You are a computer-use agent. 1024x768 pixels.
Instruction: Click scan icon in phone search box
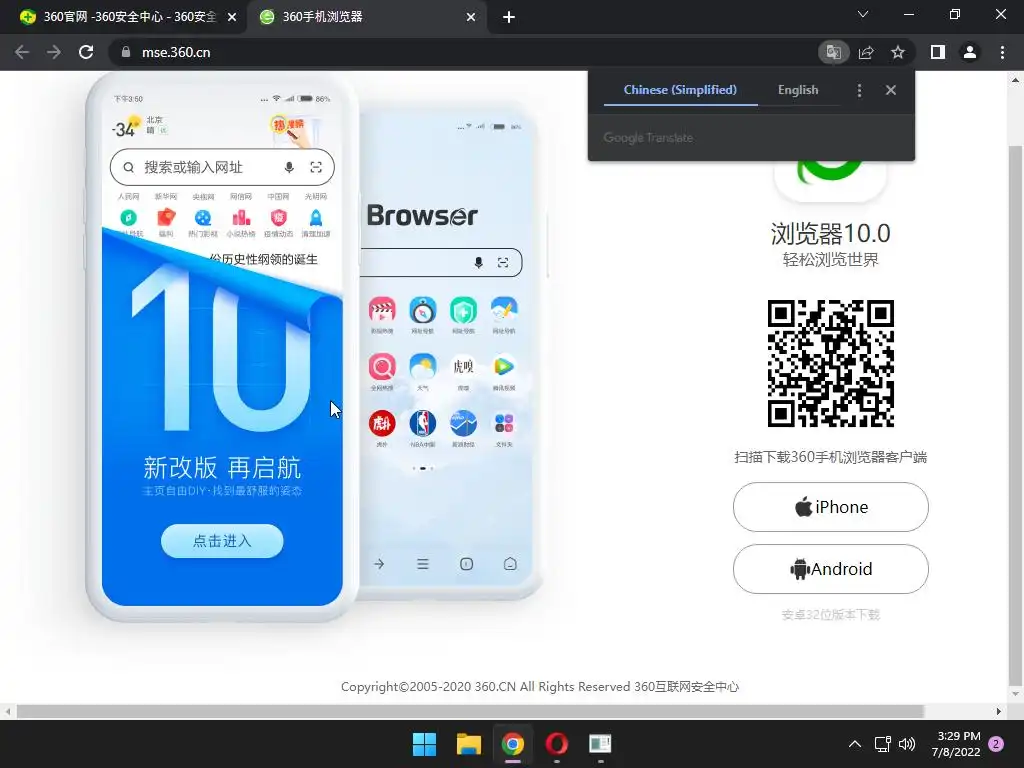[316, 167]
